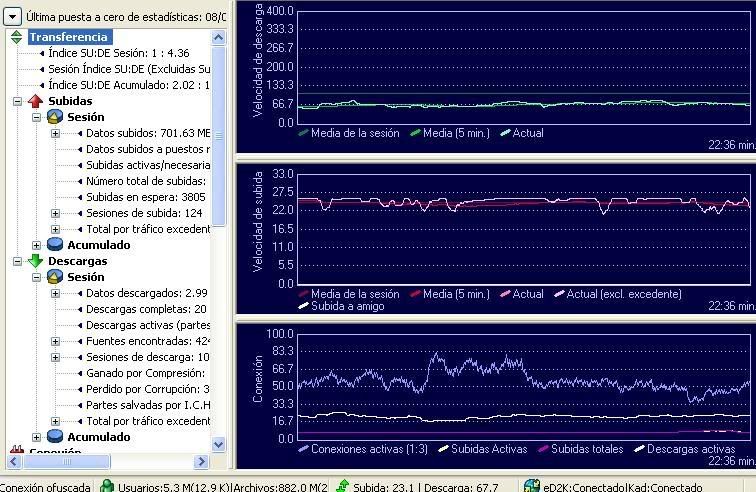Image resolution: width=756 pixels, height=492 pixels.
Task: Click the red Subidas upload arrow icon
Action: point(35,101)
